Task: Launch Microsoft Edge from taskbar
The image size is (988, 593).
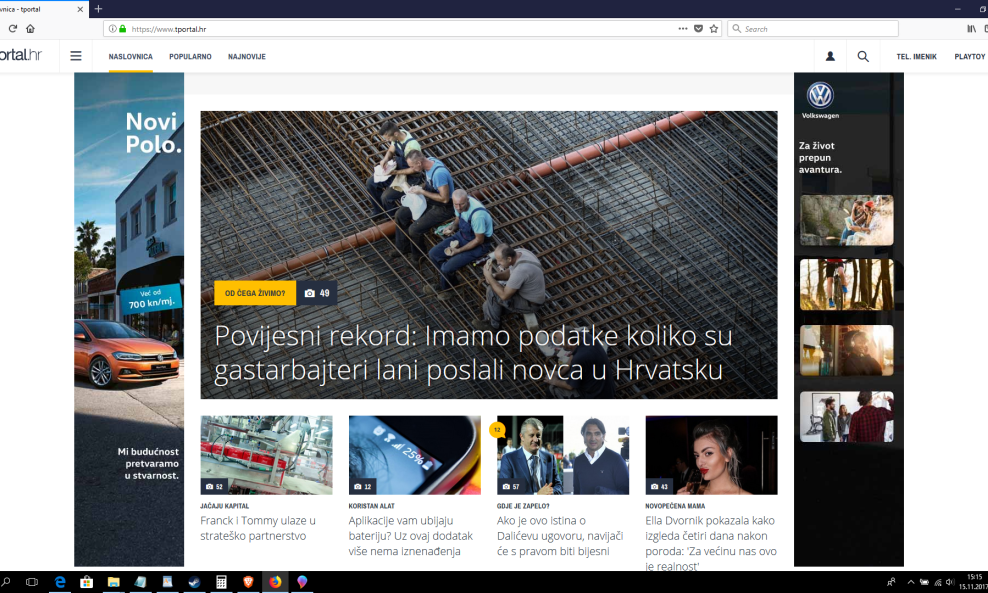Action: pos(60,582)
